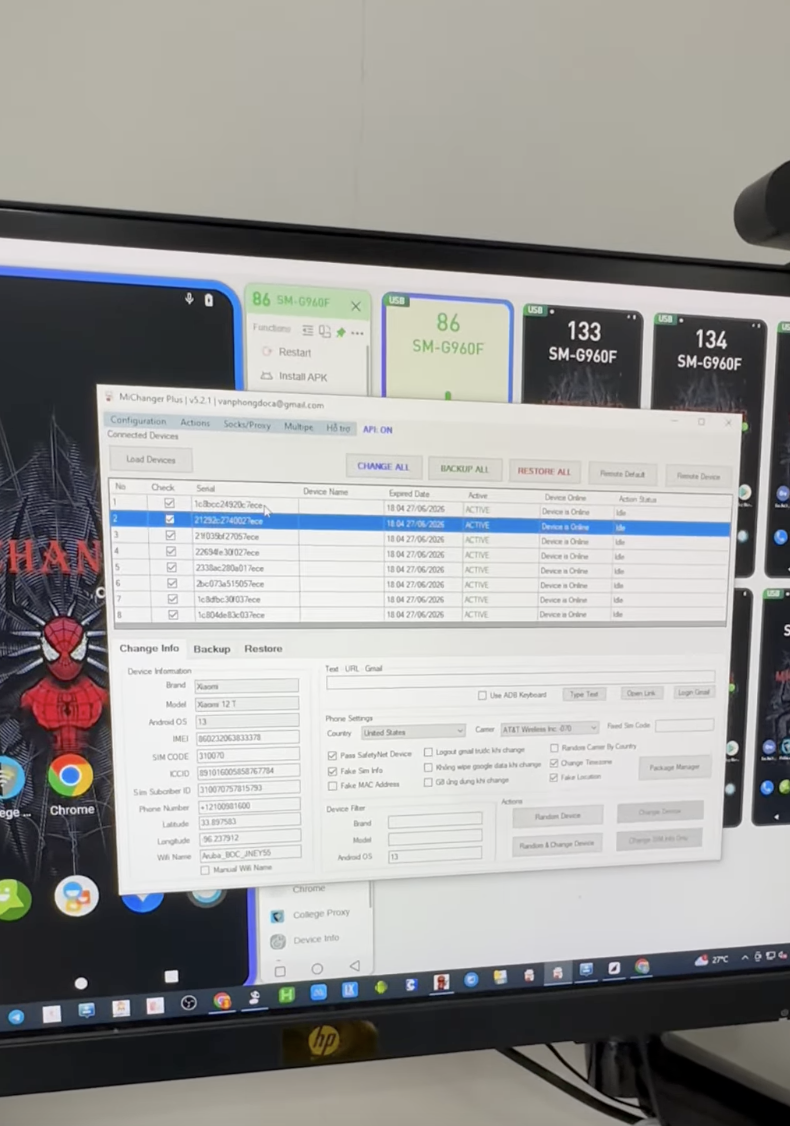Click the BACKUP ALL button
The height and width of the screenshot is (1126, 790).
pyautogui.click(x=464, y=469)
